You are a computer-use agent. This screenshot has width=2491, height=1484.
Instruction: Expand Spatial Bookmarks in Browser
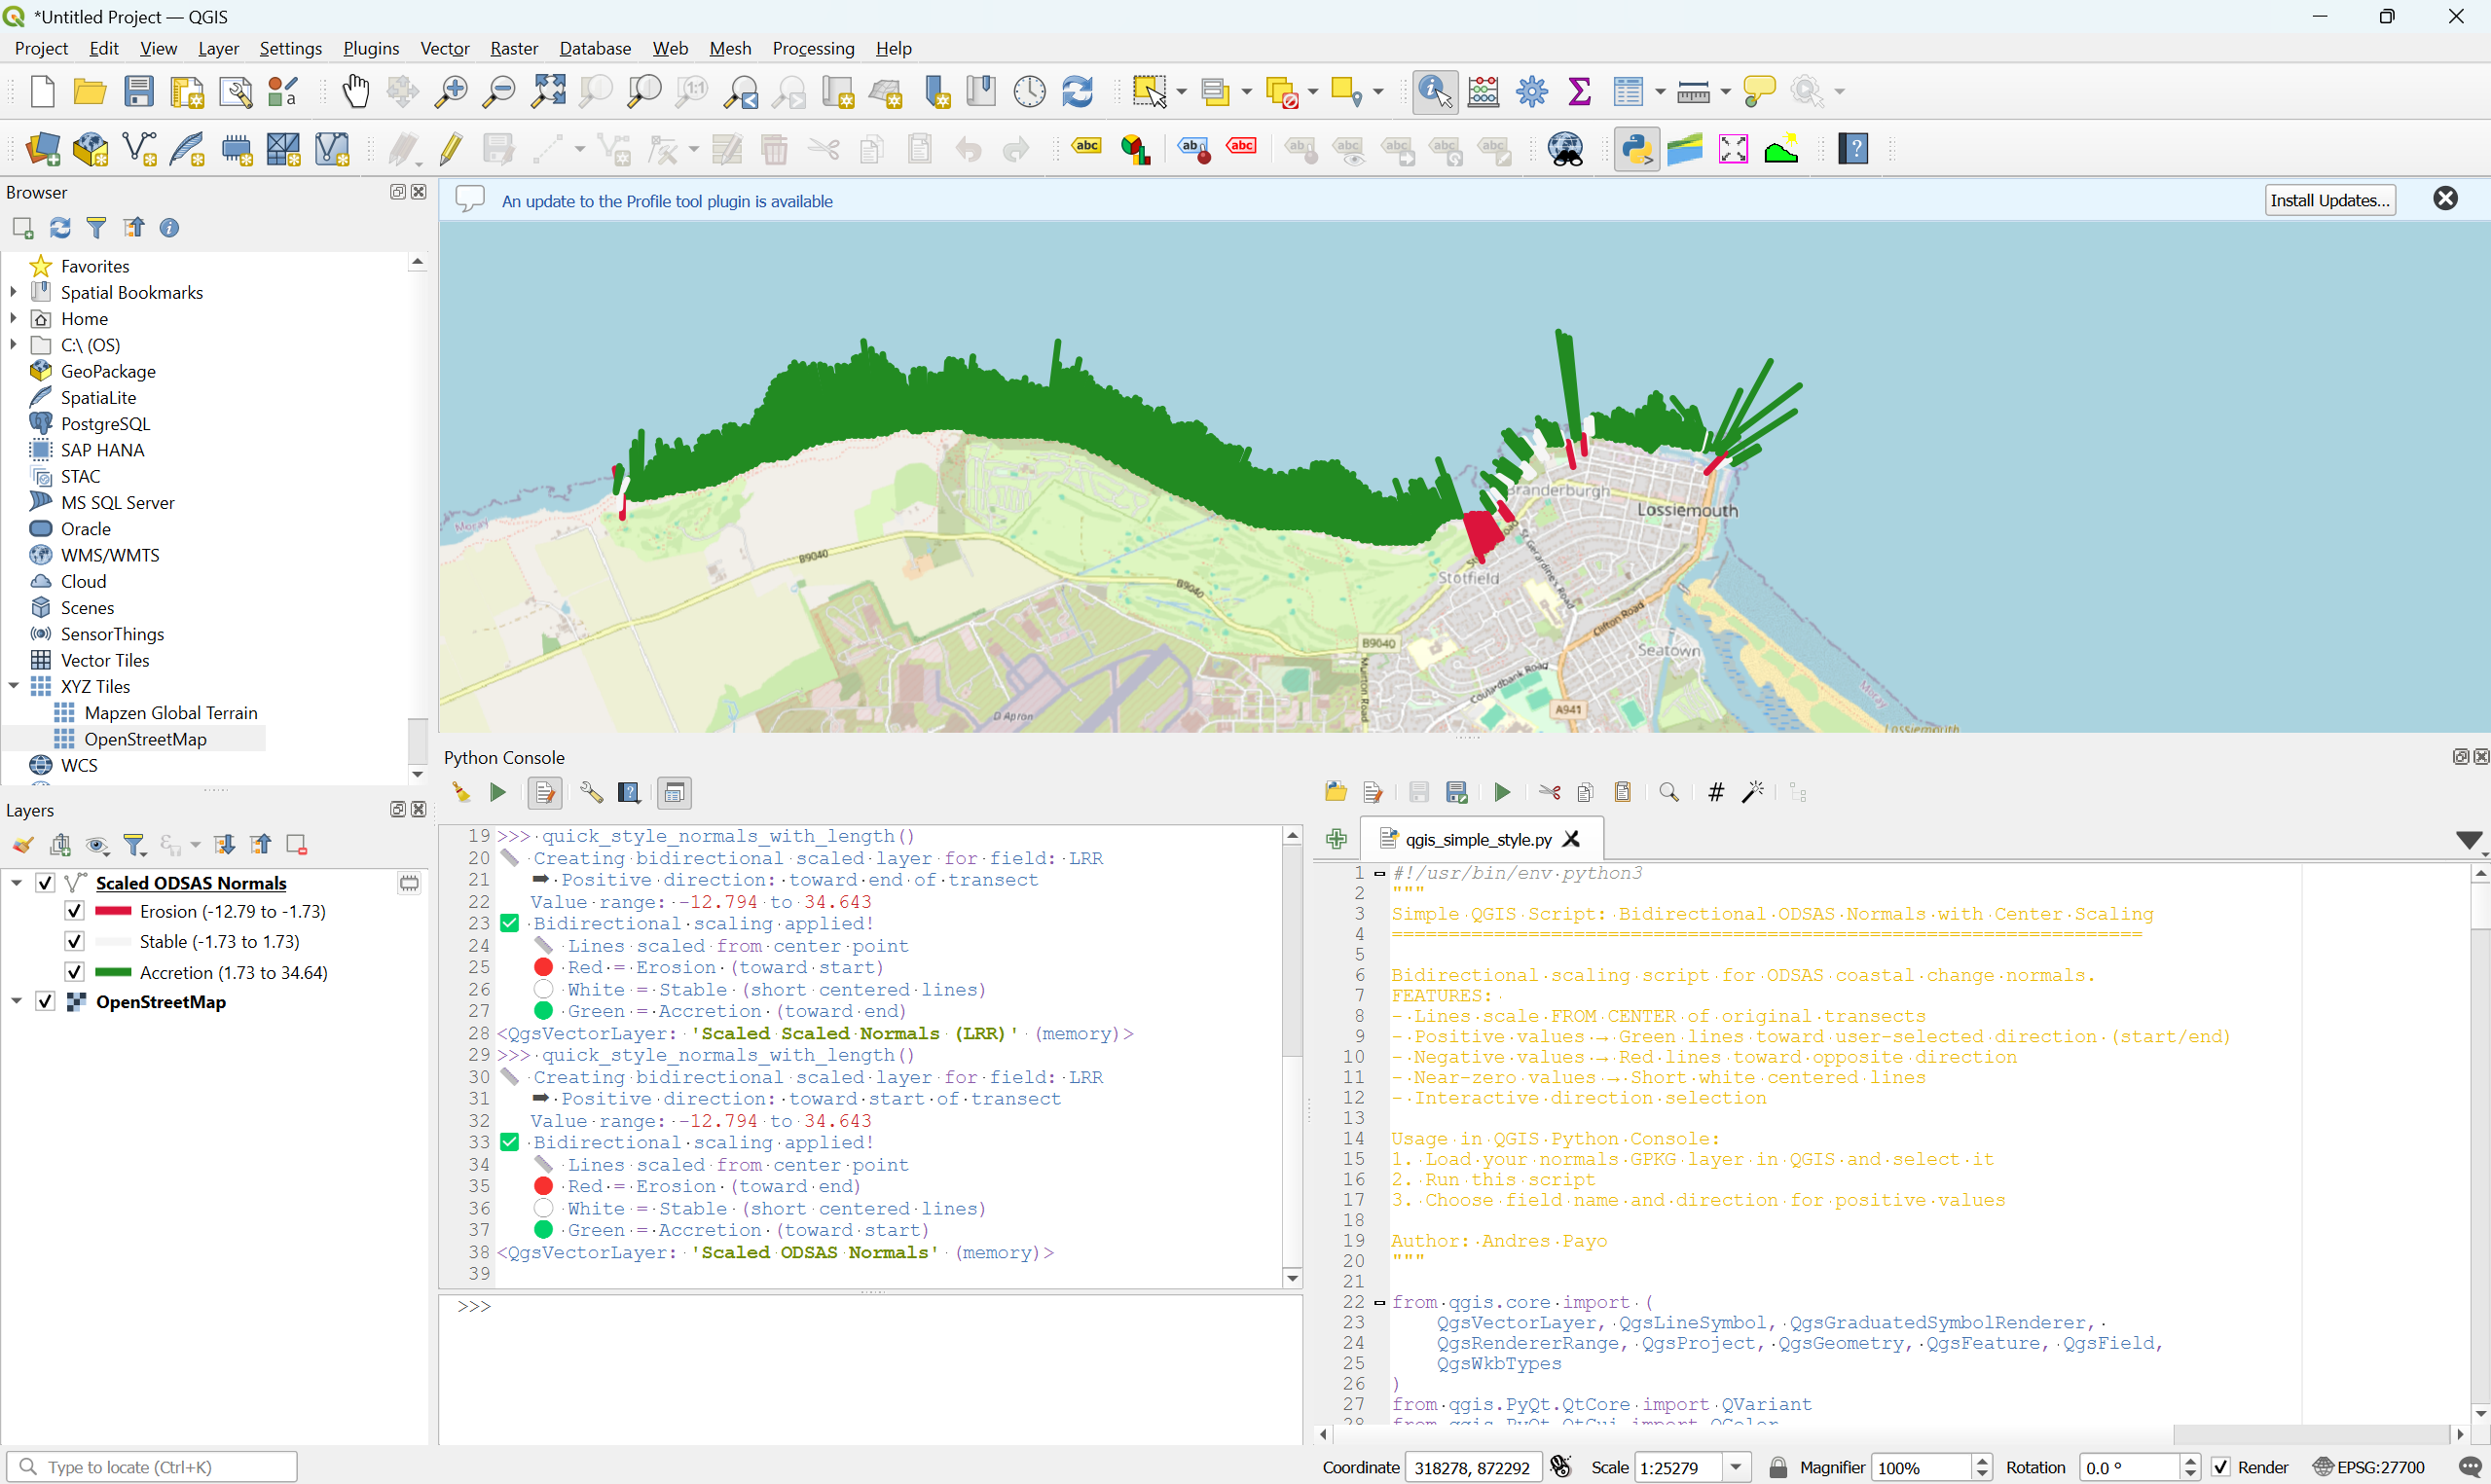tap(14, 292)
